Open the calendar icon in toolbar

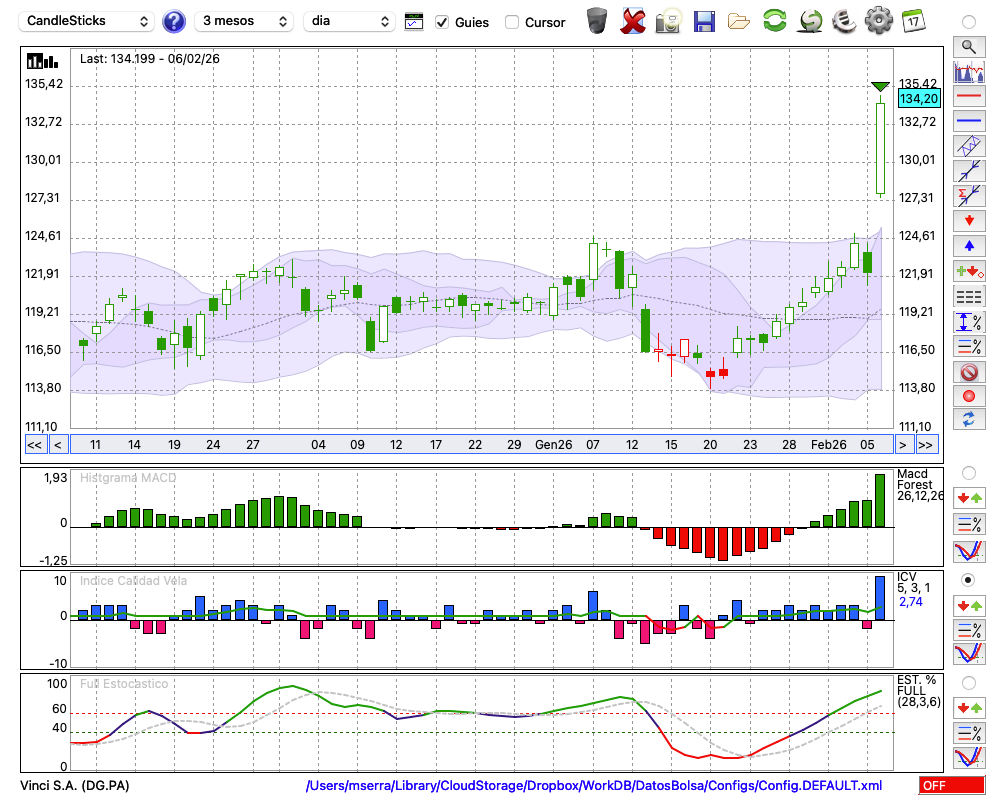coord(913,21)
